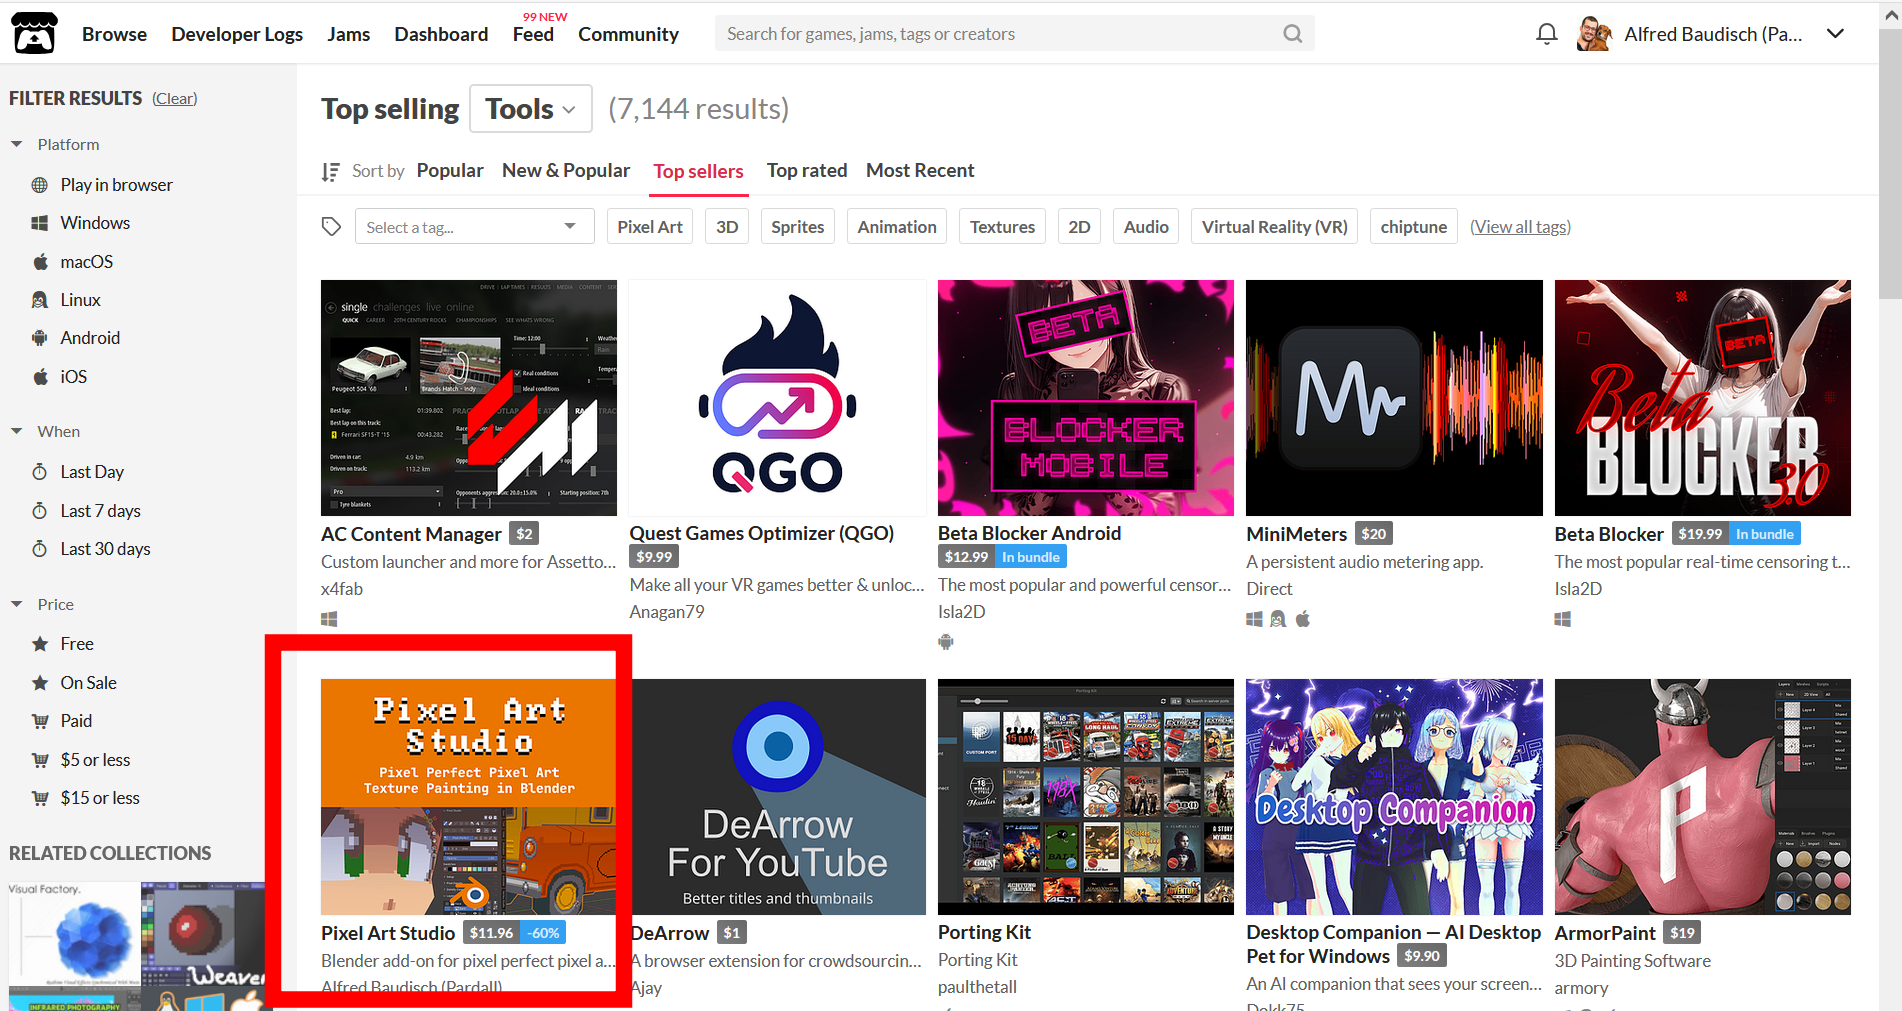Click Windows icon under Beta Blocker

(1563, 619)
